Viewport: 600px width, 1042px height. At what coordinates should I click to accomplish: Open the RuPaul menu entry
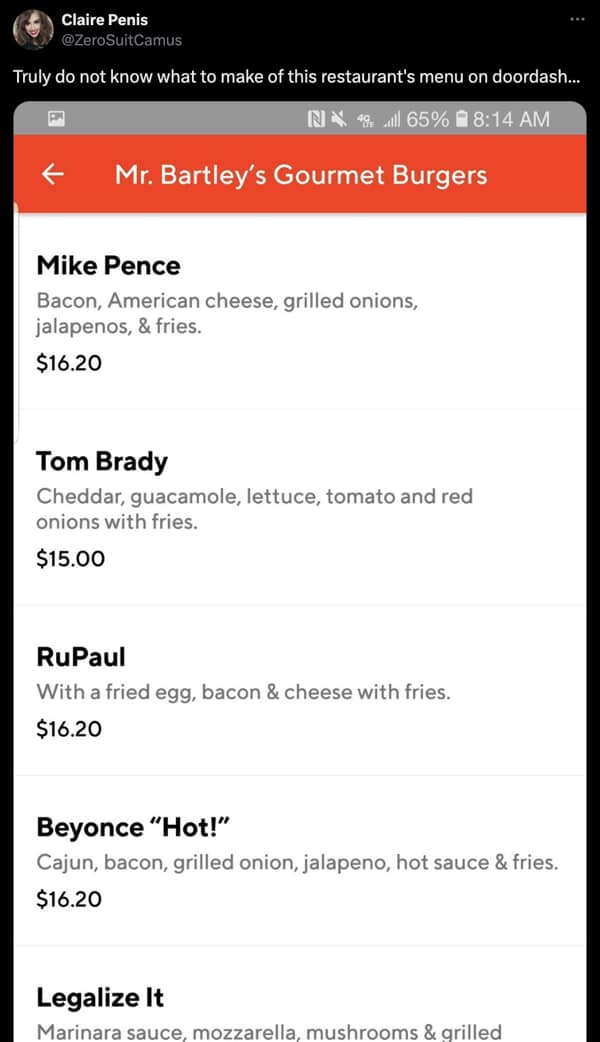click(x=80, y=657)
